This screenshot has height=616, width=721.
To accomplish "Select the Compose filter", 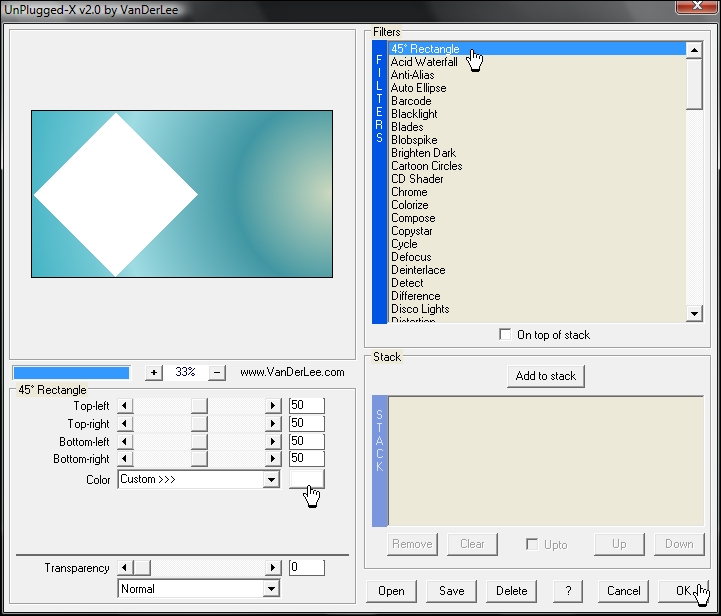I will coord(537,218).
